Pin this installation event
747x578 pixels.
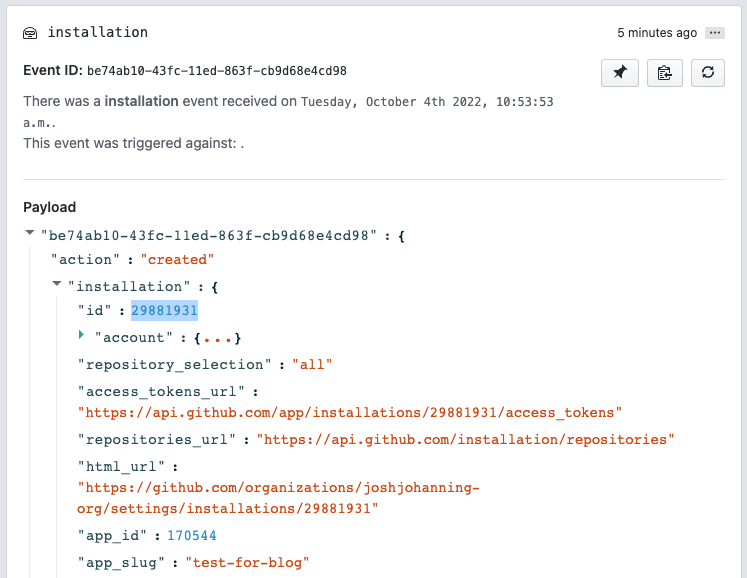point(619,73)
